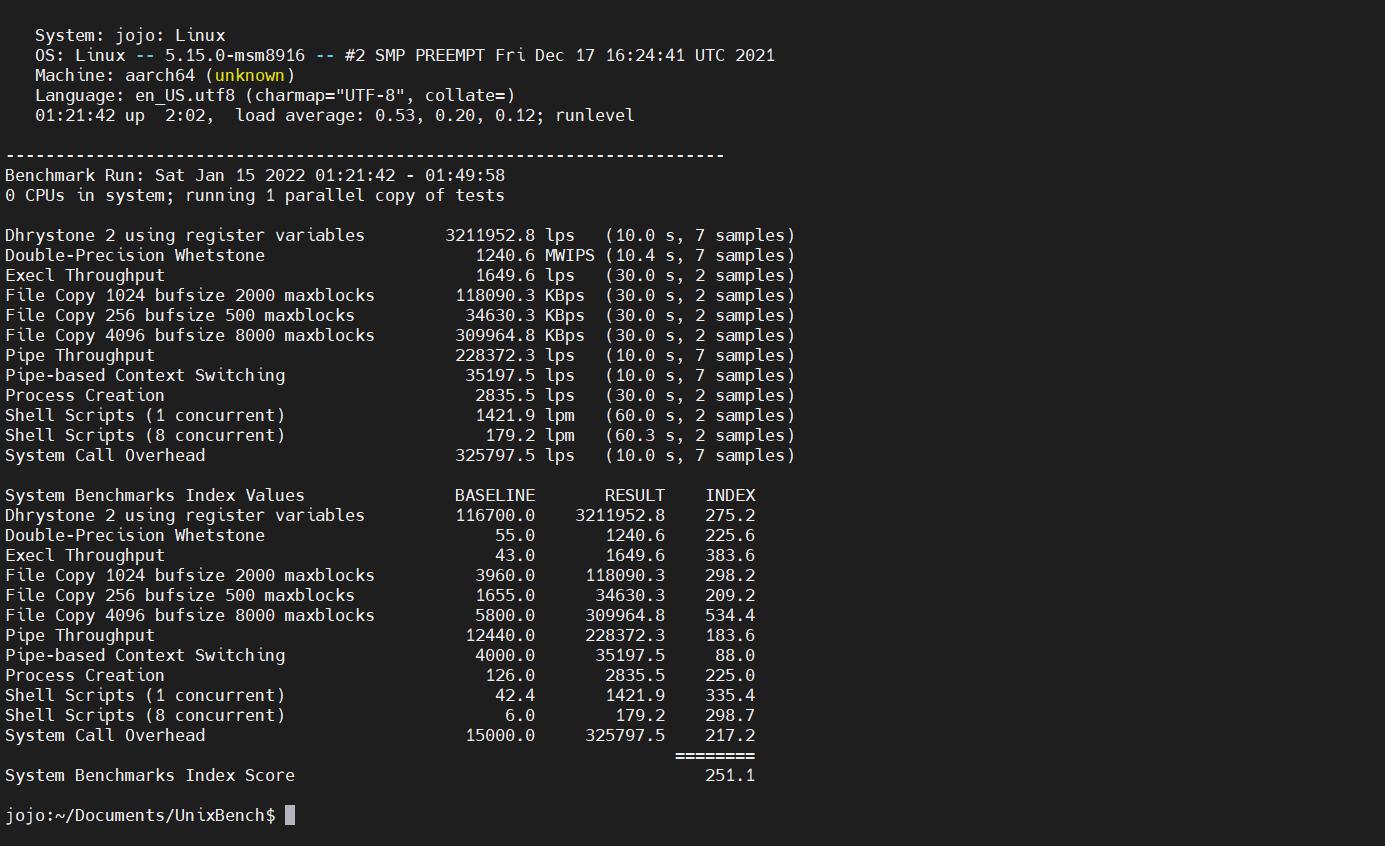
Task: Click the terminal cursor at the prompt
Action: point(290,815)
